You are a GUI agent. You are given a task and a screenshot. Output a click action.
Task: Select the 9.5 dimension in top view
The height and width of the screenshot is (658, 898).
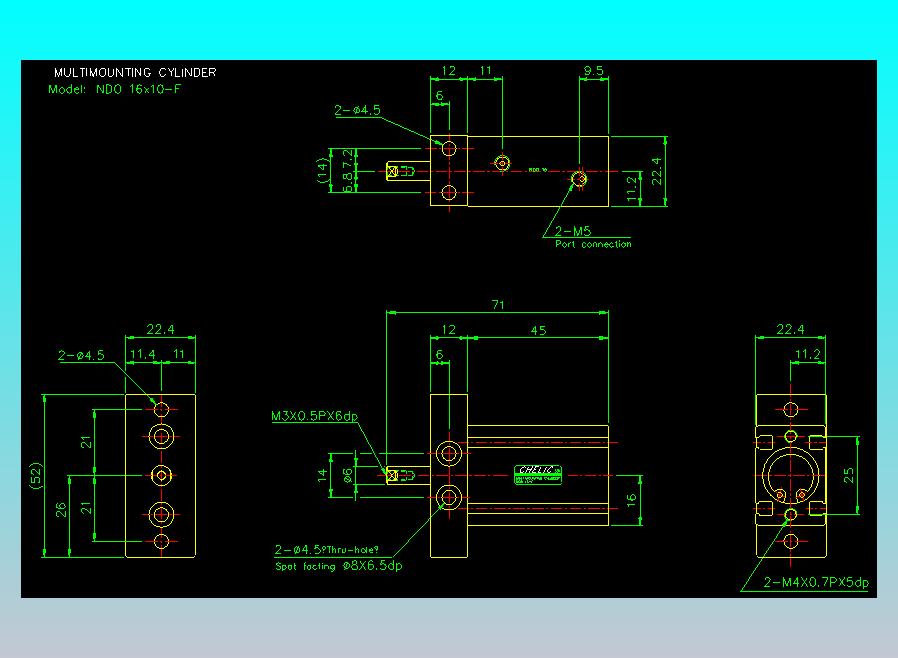point(593,71)
